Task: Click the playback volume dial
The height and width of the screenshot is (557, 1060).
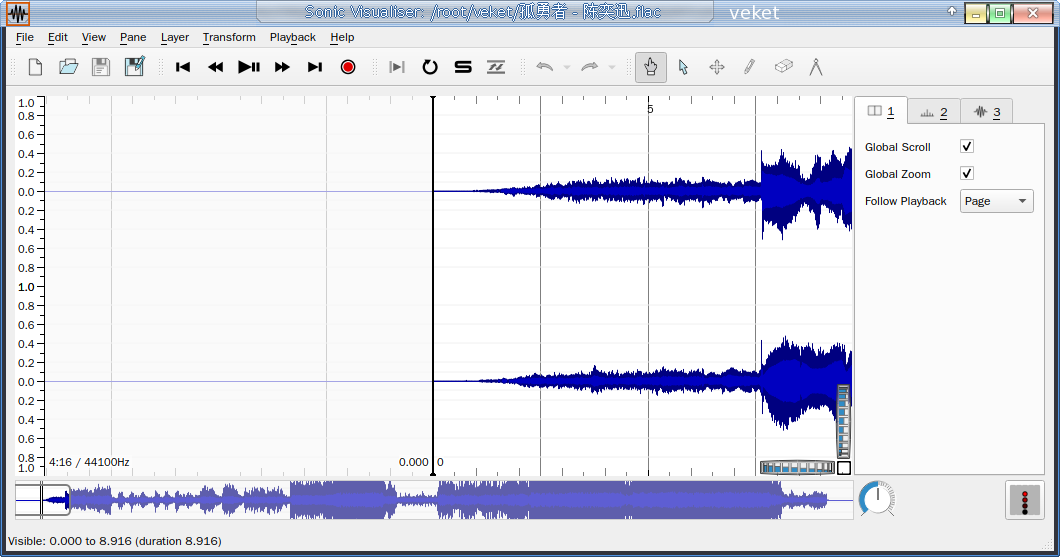Action: (x=877, y=500)
